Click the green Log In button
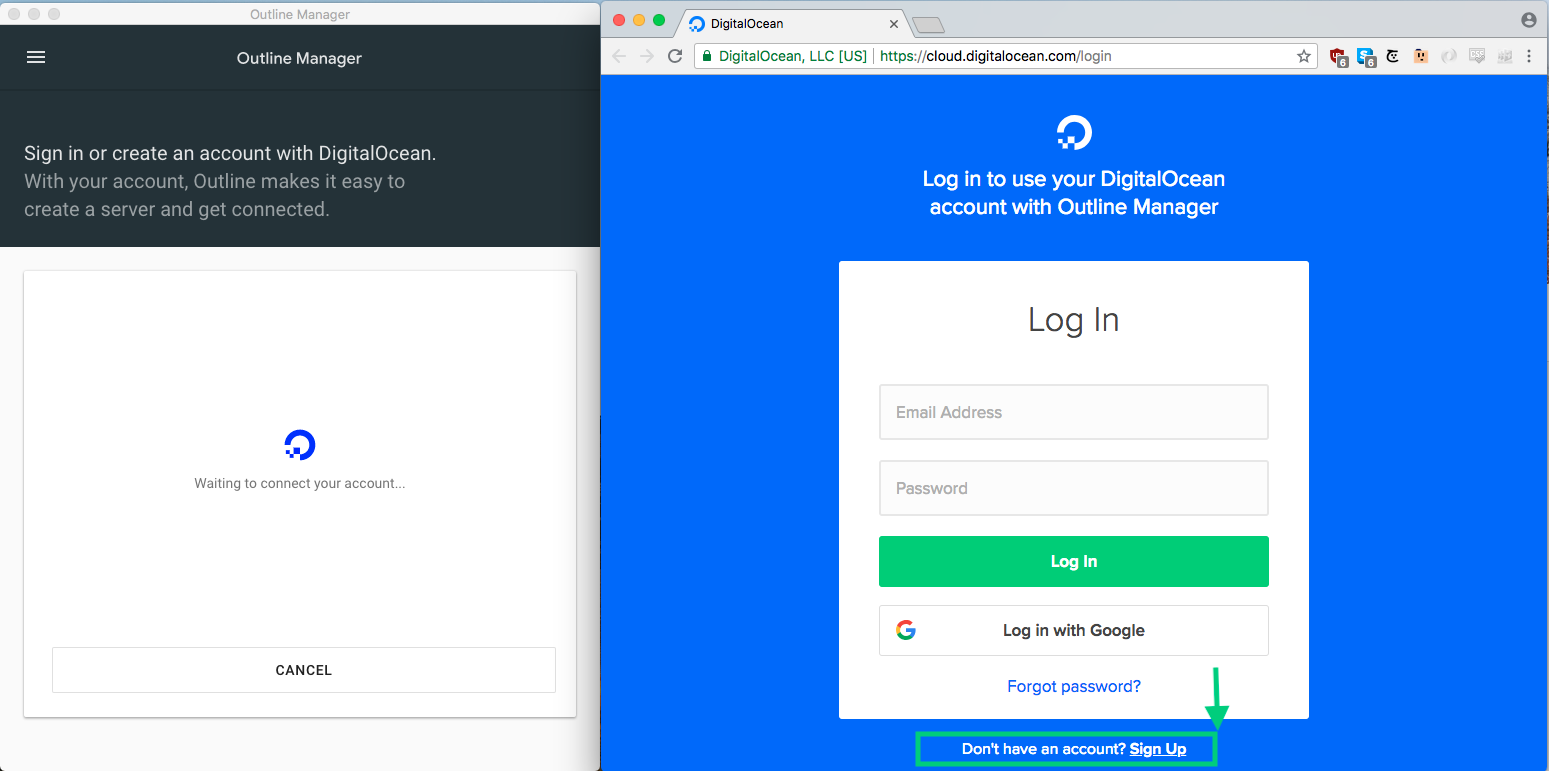This screenshot has width=1549, height=771. [1074, 562]
